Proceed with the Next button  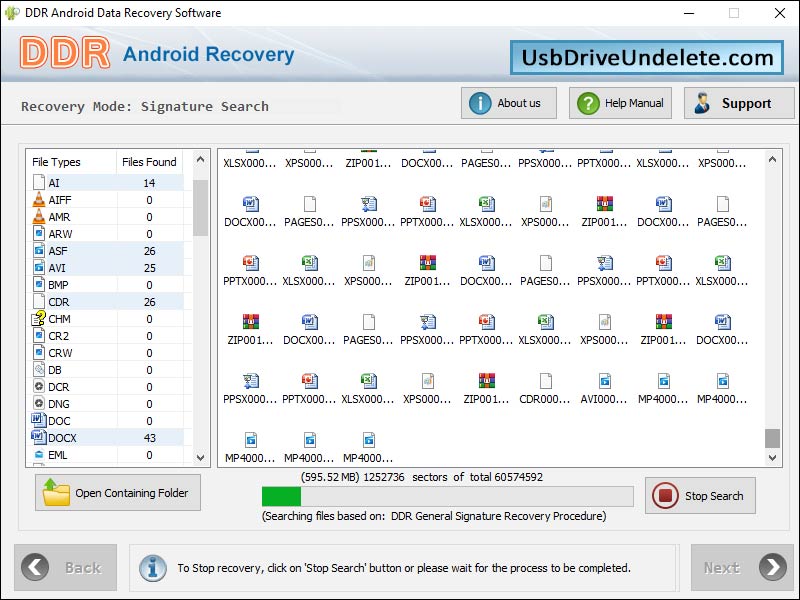click(742, 567)
